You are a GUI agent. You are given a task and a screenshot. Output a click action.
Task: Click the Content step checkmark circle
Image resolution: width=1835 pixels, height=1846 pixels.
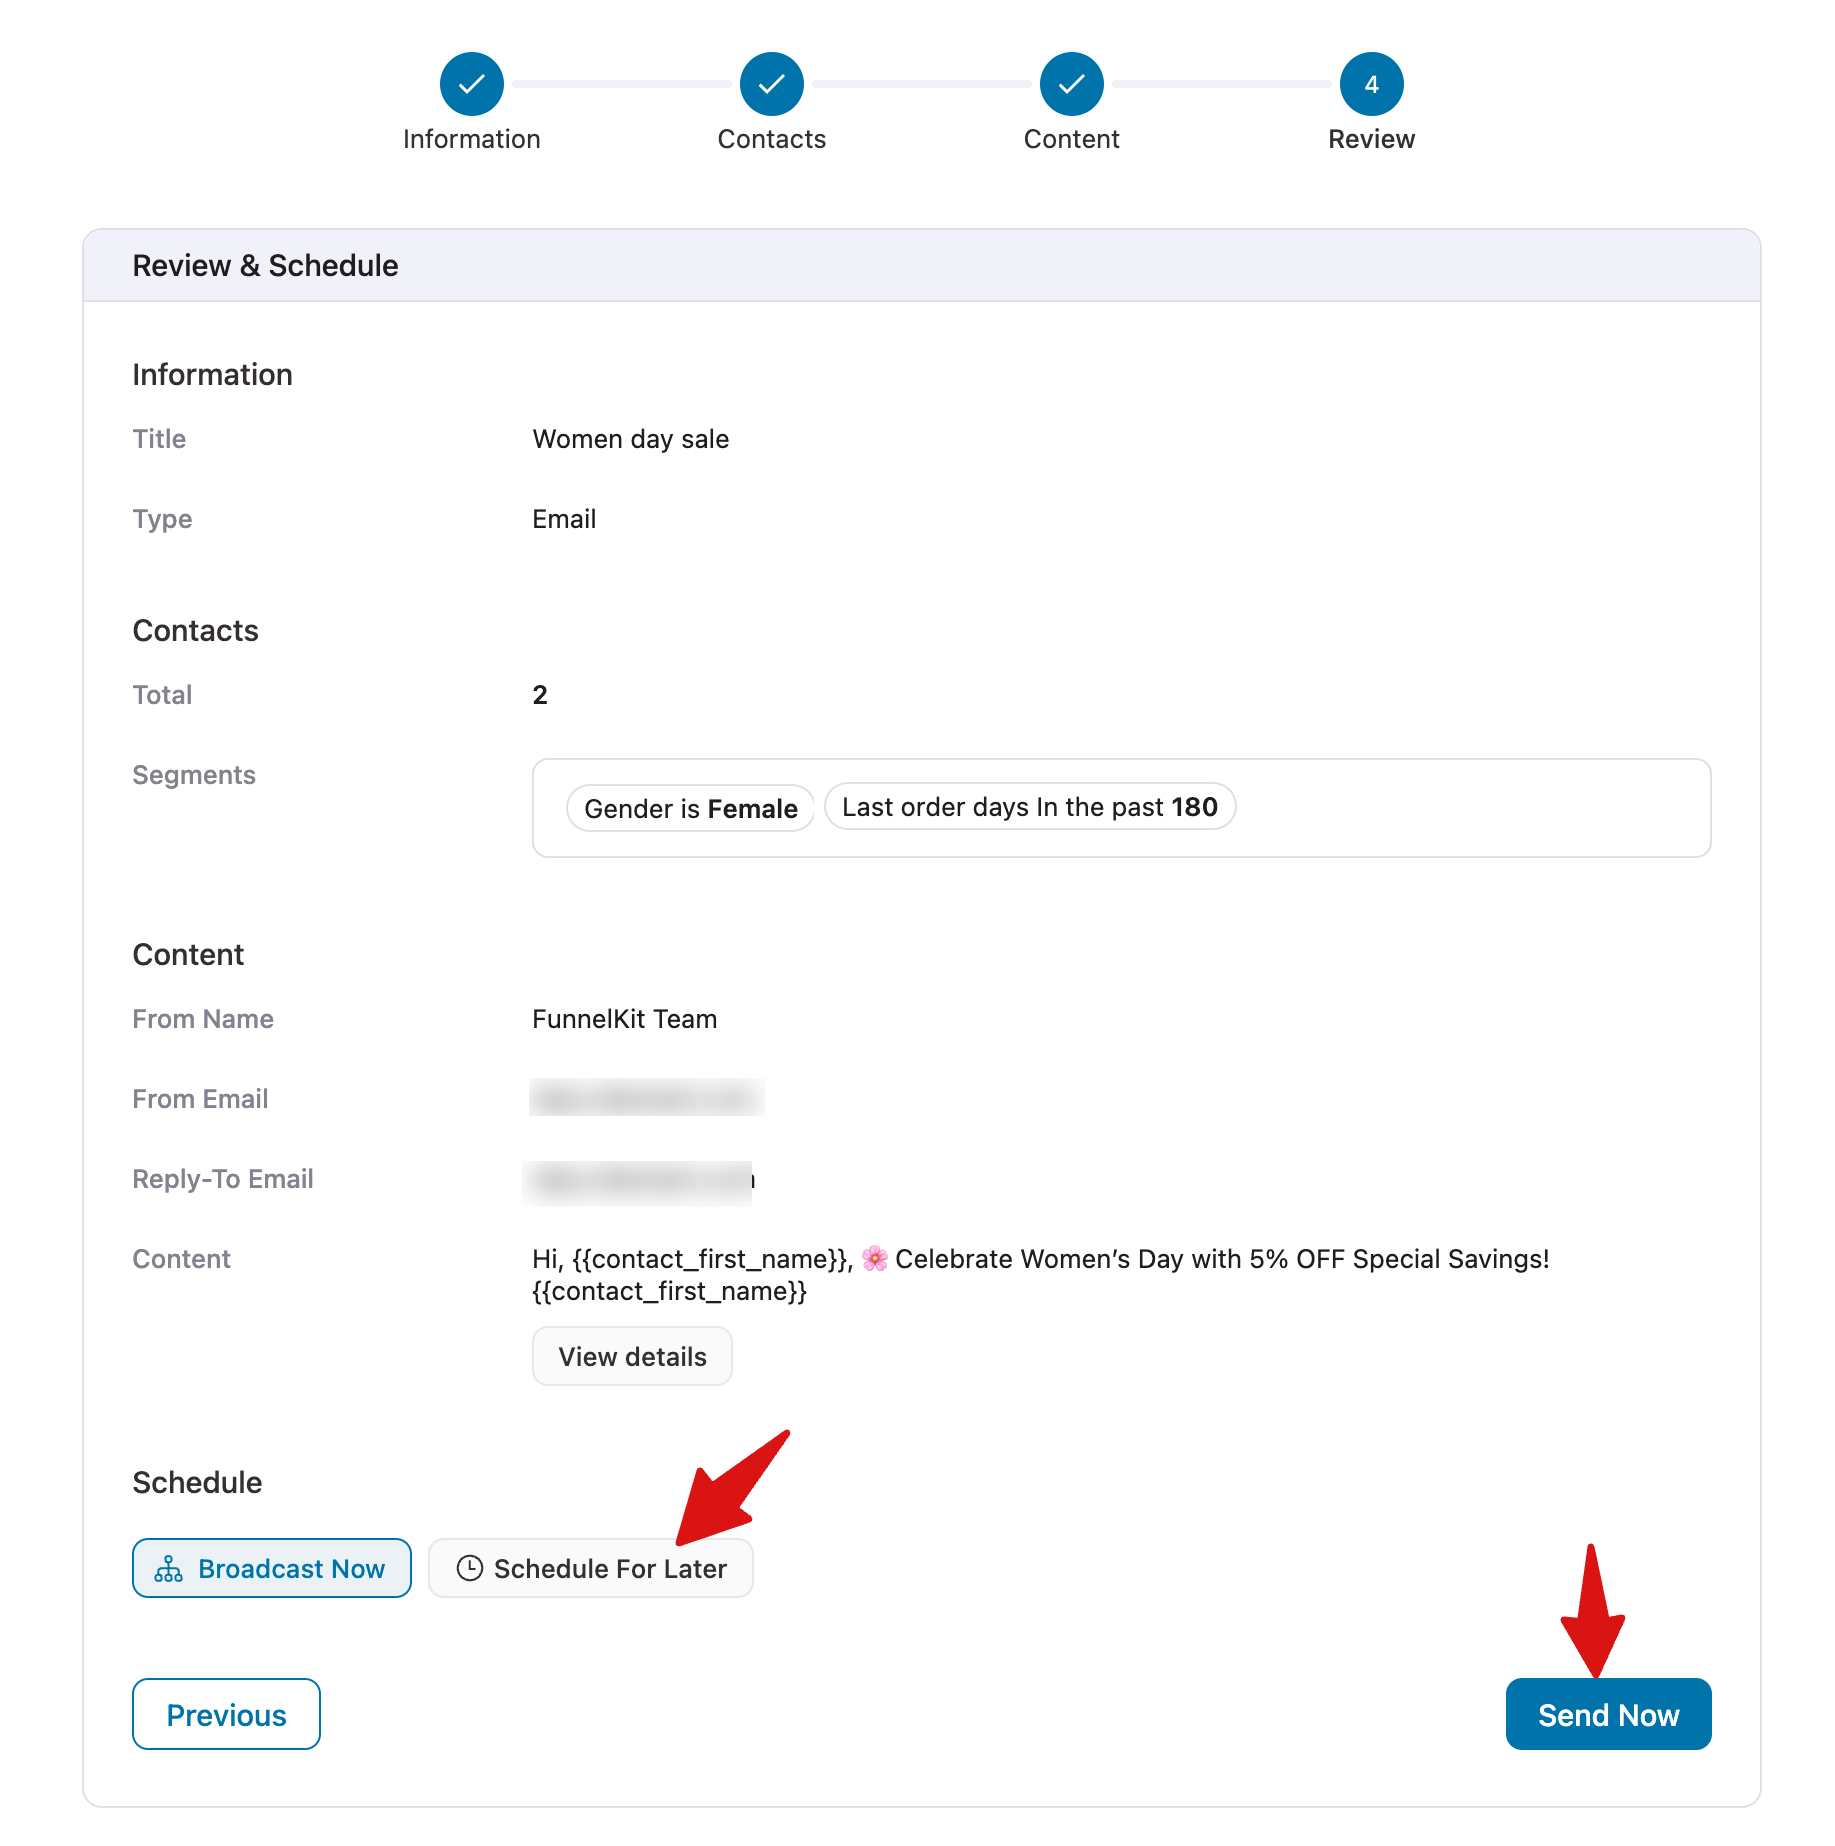tap(1071, 84)
